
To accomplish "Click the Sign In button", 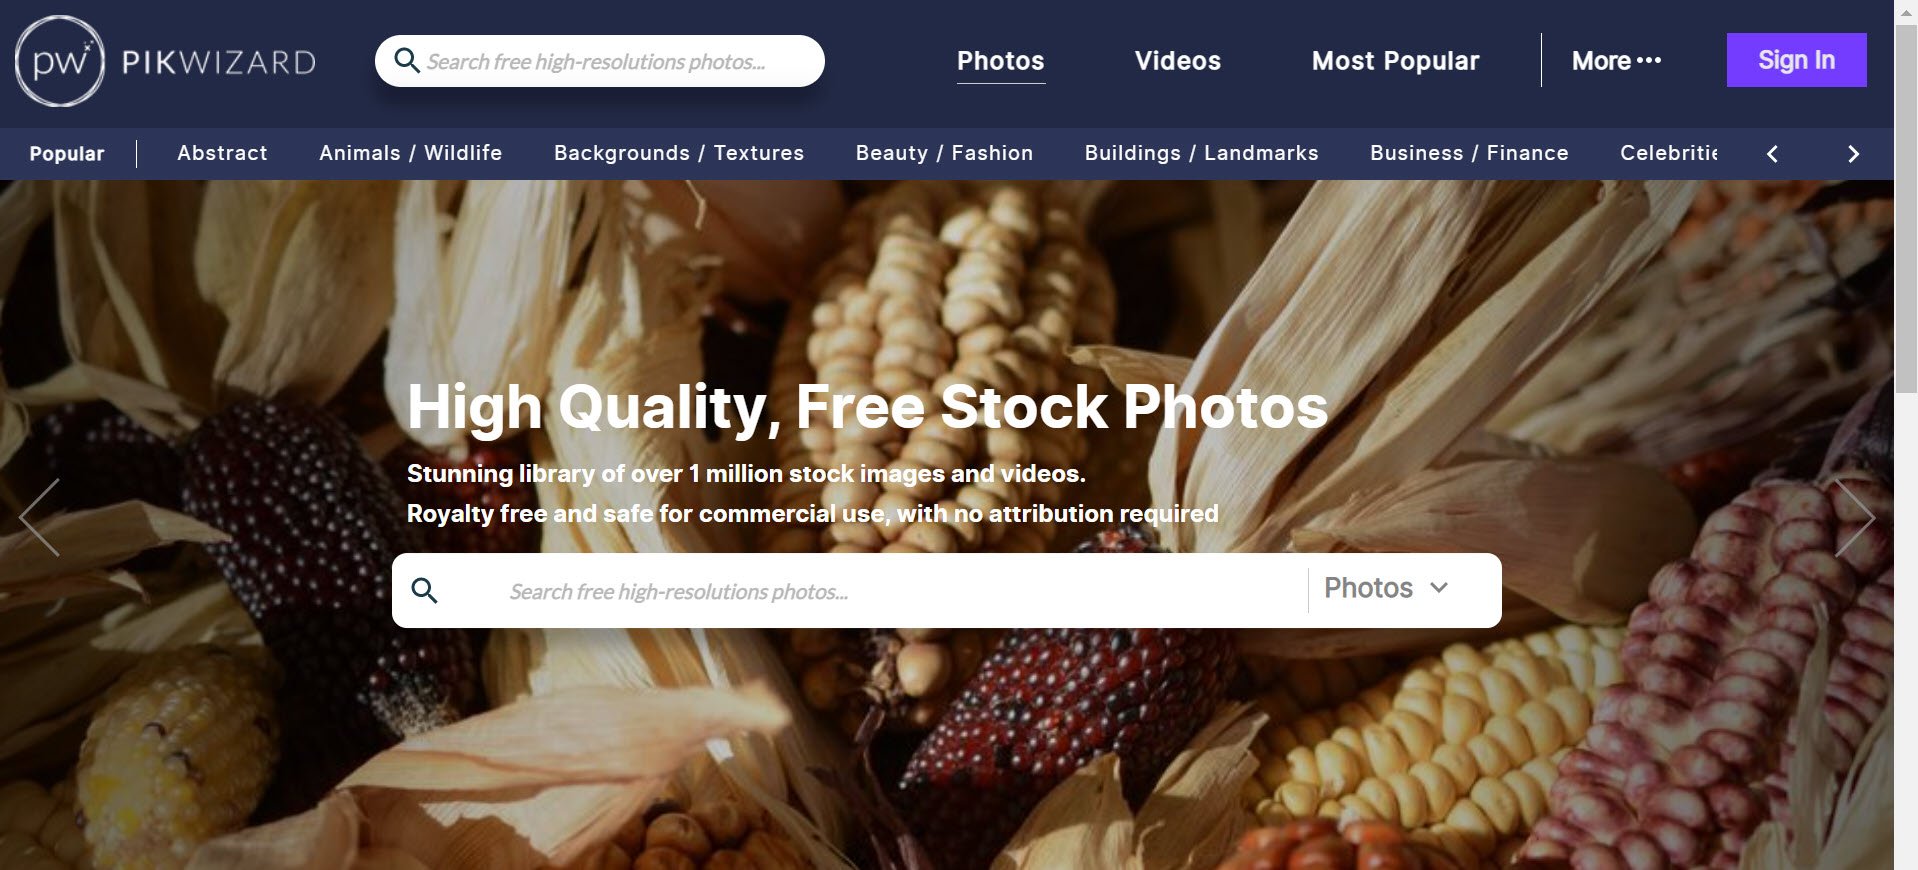I will (1796, 60).
